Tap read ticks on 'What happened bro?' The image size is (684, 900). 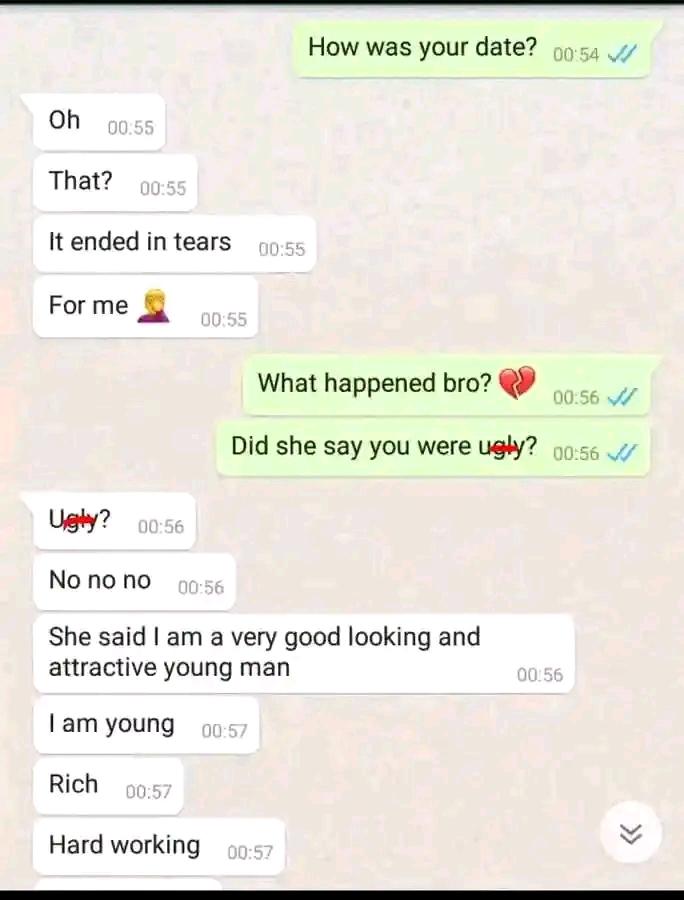coord(622,397)
